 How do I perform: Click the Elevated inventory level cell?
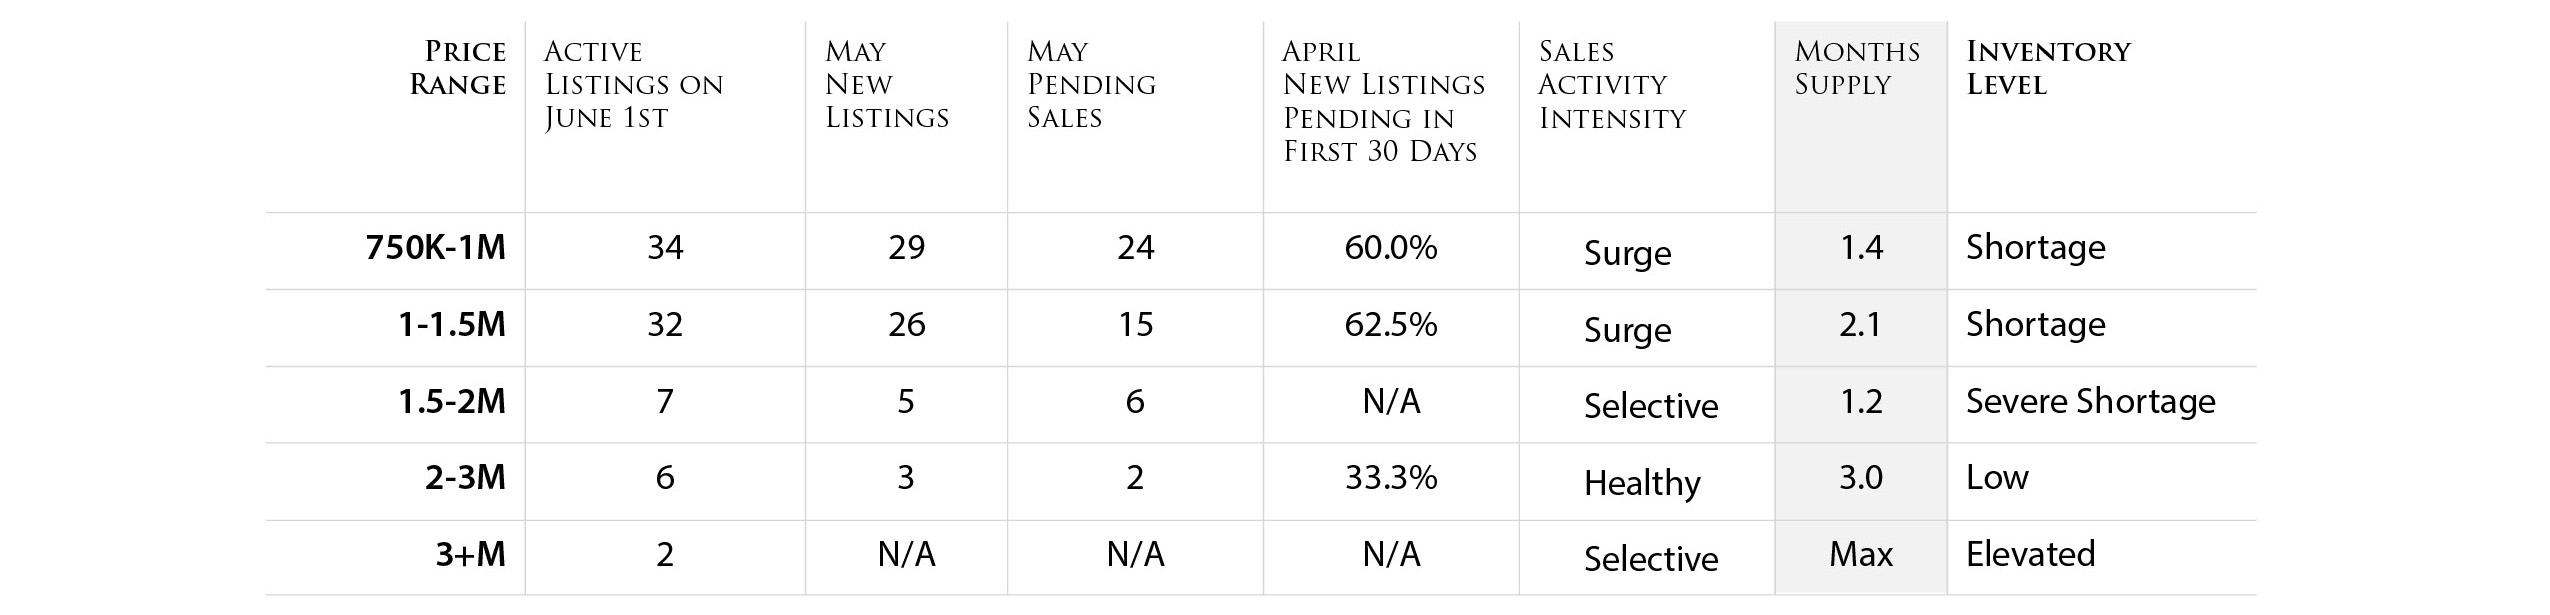pyautogui.click(x=2030, y=554)
